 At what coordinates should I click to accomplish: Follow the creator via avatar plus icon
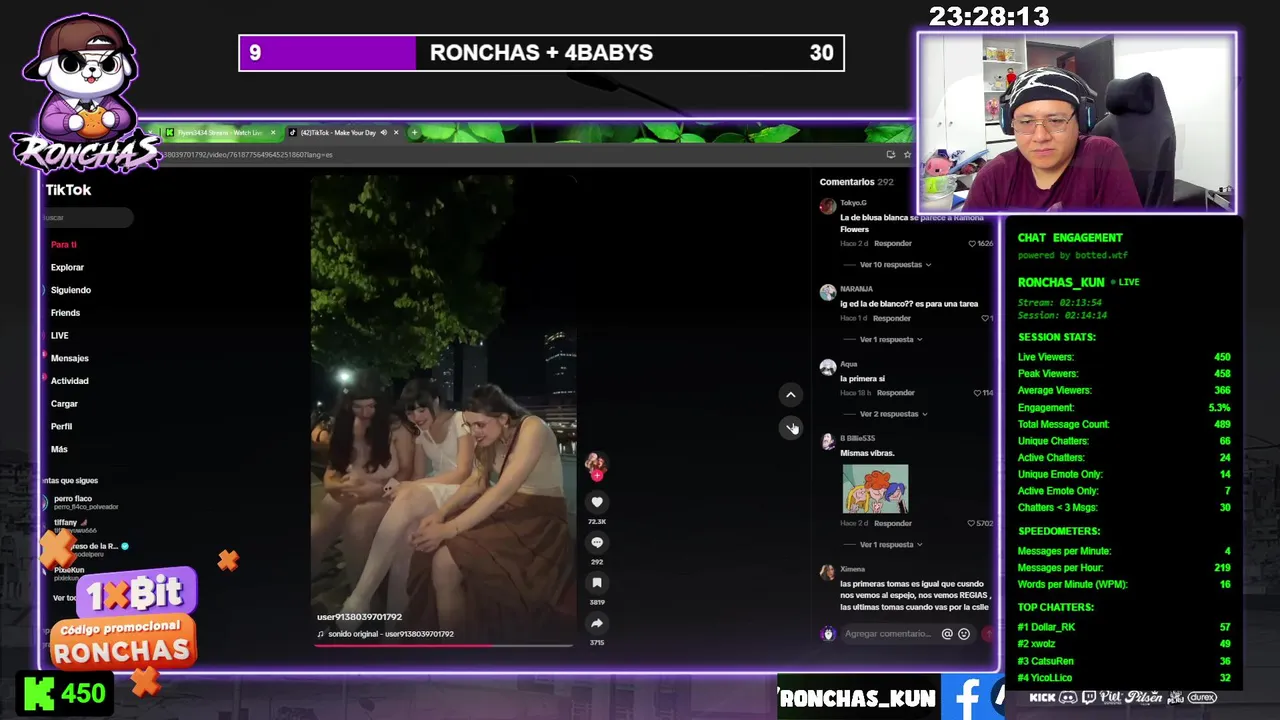pyautogui.click(x=597, y=476)
